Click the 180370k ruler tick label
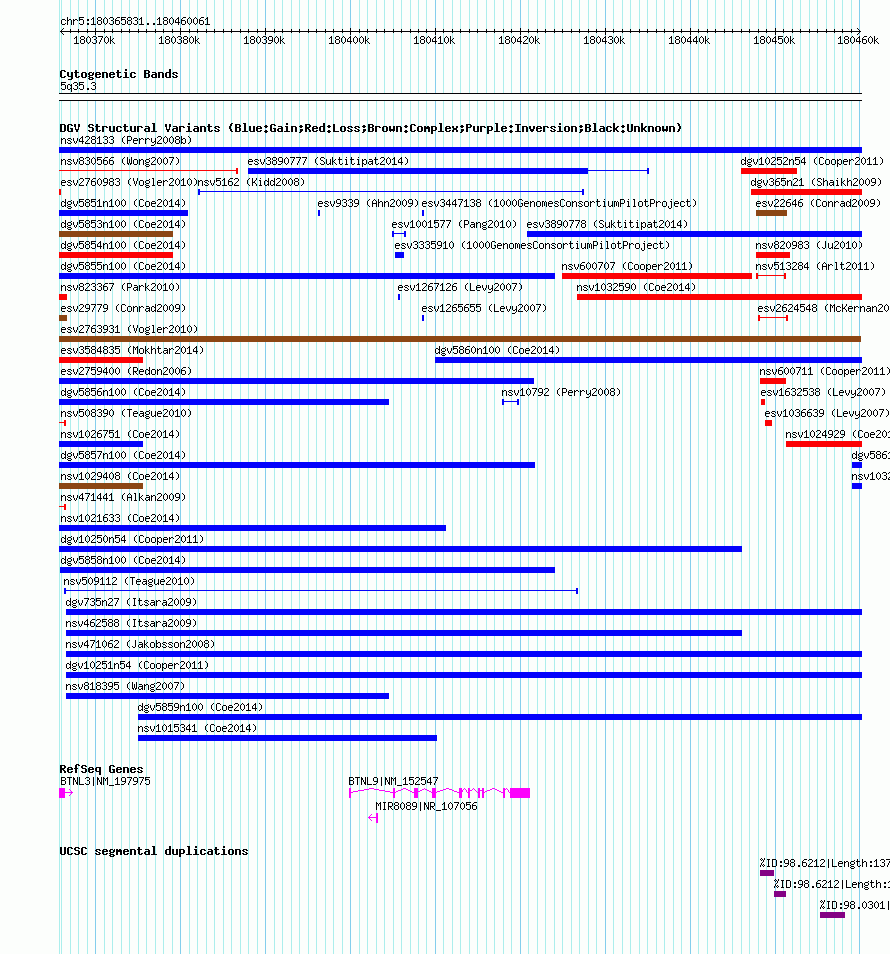Image resolution: width=890 pixels, height=954 pixels. coord(94,40)
